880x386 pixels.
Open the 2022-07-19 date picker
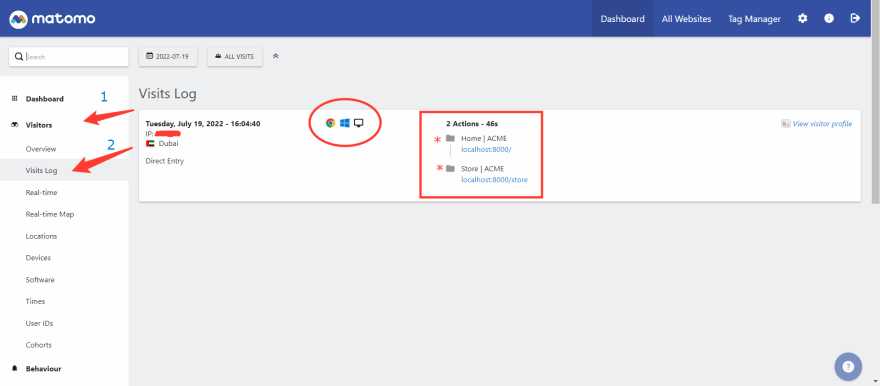pyautogui.click(x=168, y=57)
